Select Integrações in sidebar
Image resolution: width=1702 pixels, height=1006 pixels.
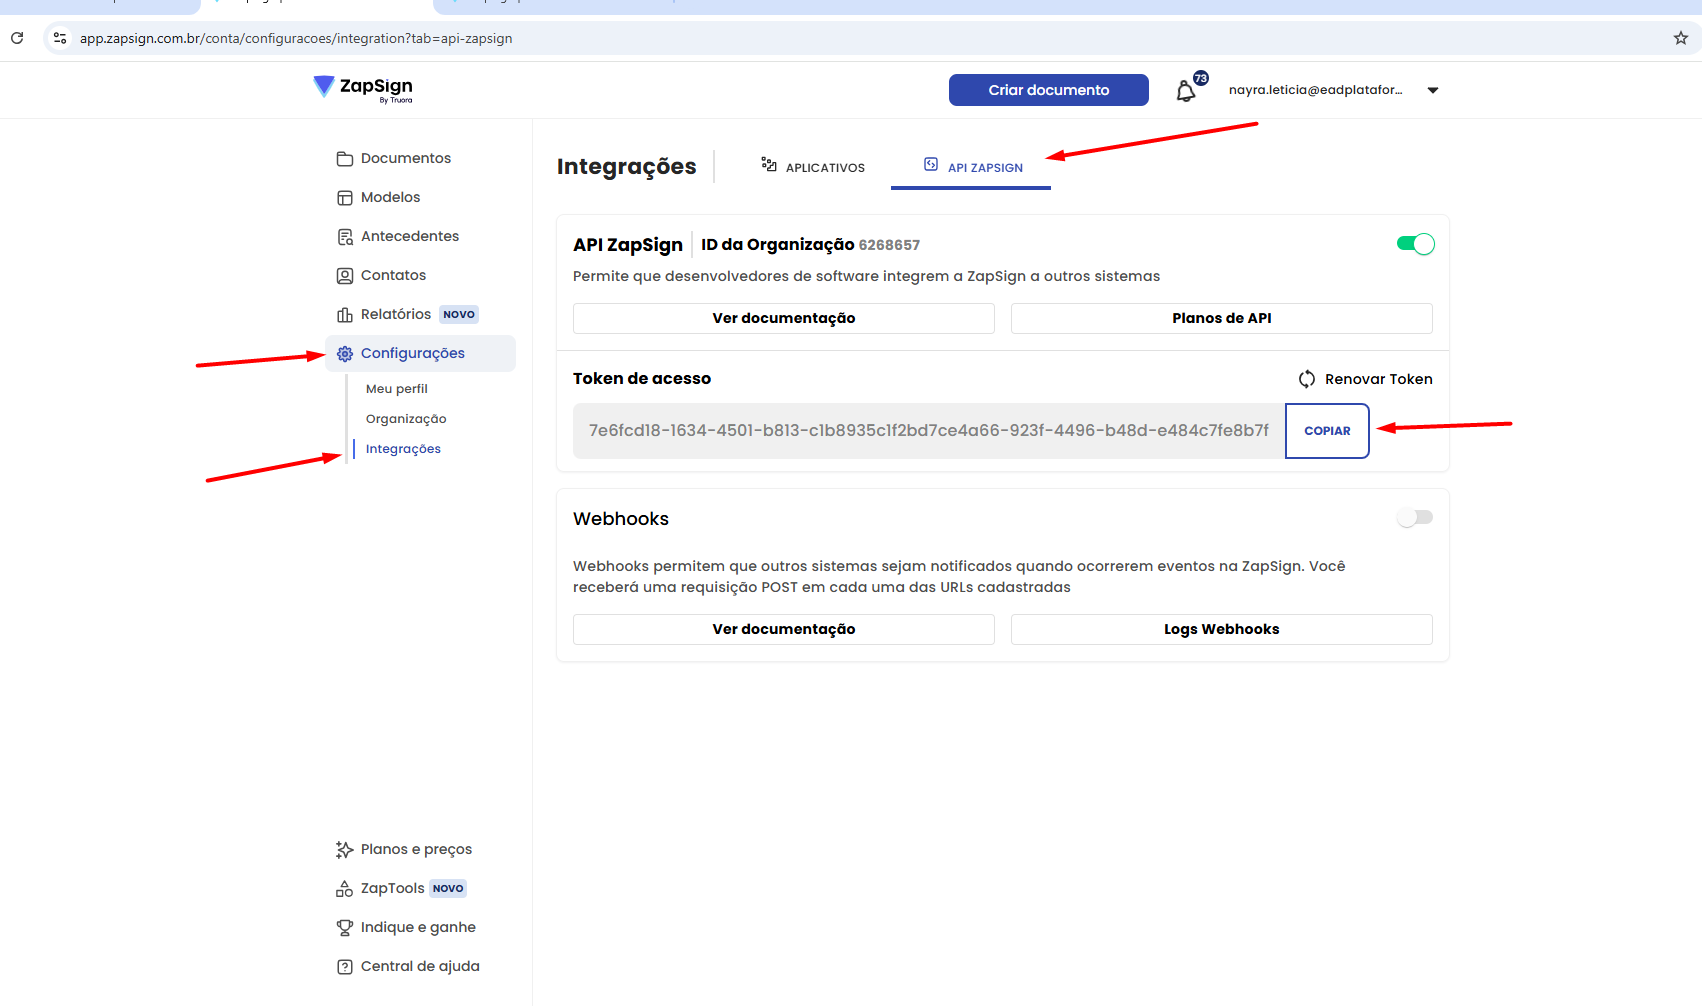pyautogui.click(x=403, y=449)
